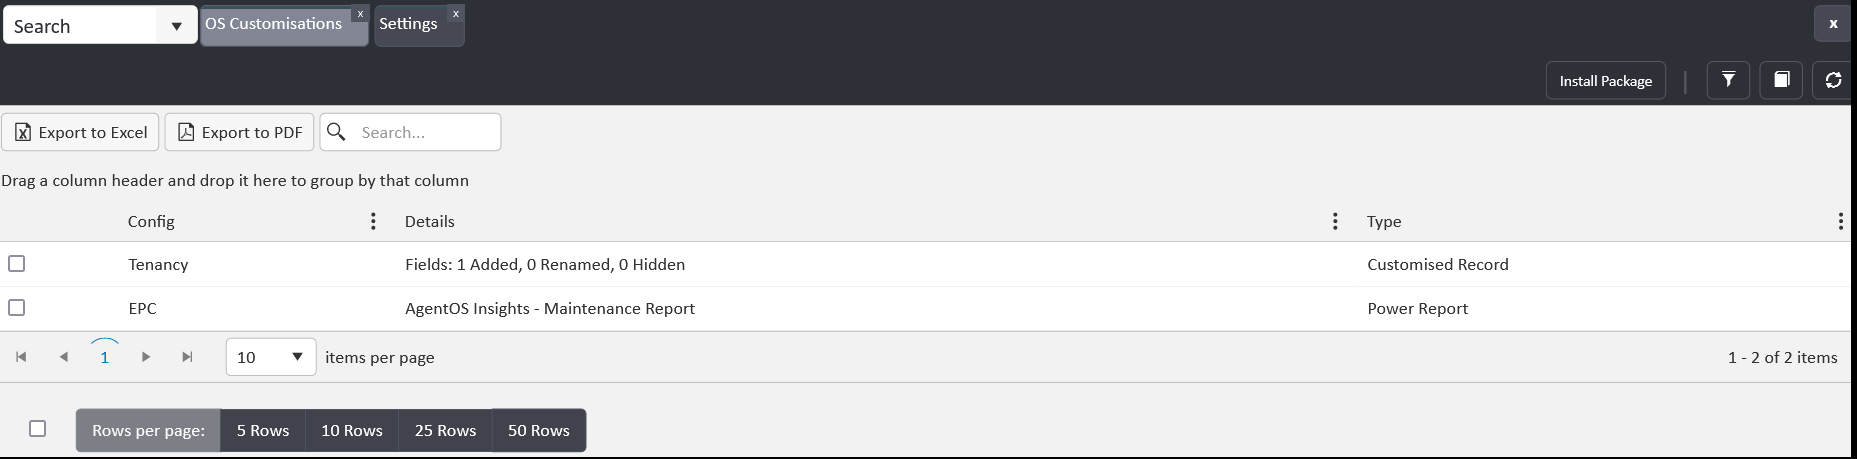Go to the last page arrow
The width and height of the screenshot is (1857, 459).
click(x=187, y=357)
